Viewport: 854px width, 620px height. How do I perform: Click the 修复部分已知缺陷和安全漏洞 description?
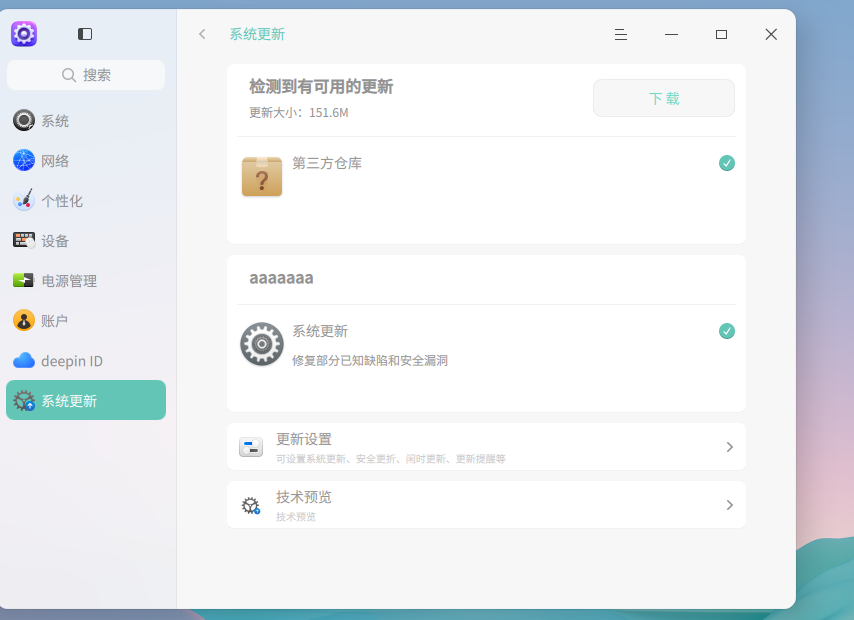click(370, 361)
